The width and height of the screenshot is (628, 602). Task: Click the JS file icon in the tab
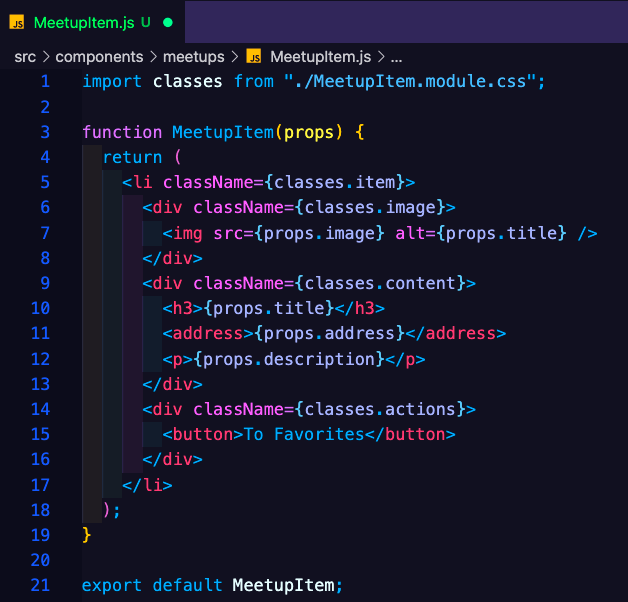(x=17, y=22)
